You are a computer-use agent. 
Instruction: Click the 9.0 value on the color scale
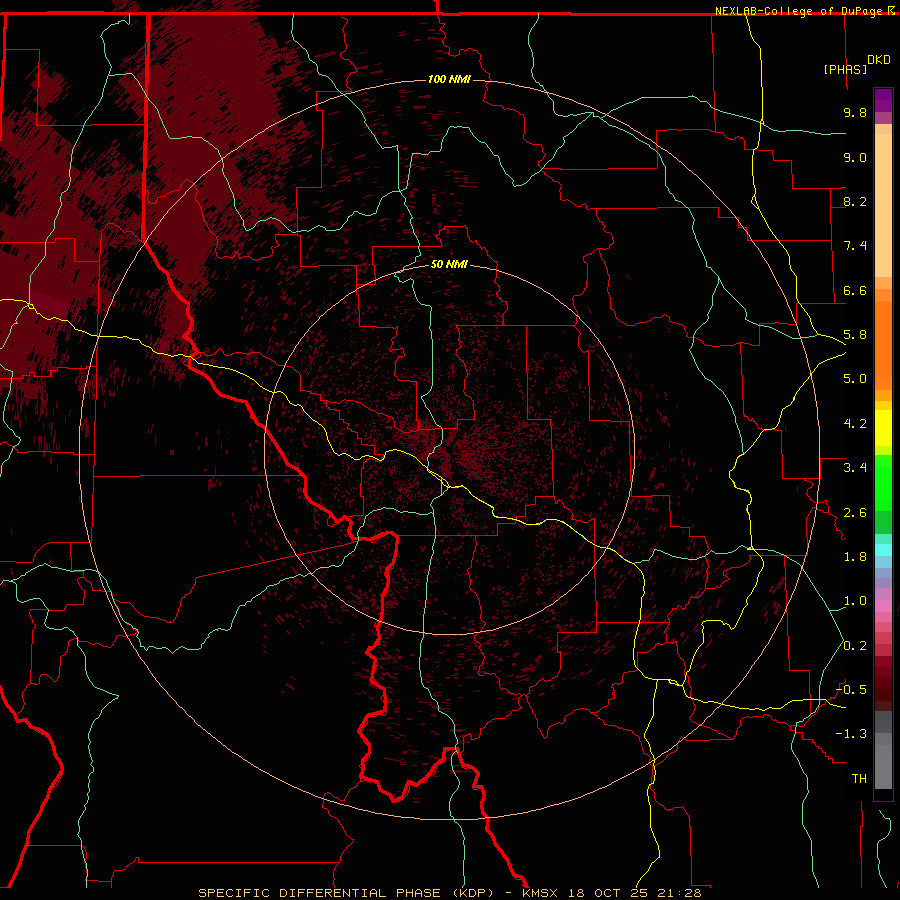click(x=855, y=157)
